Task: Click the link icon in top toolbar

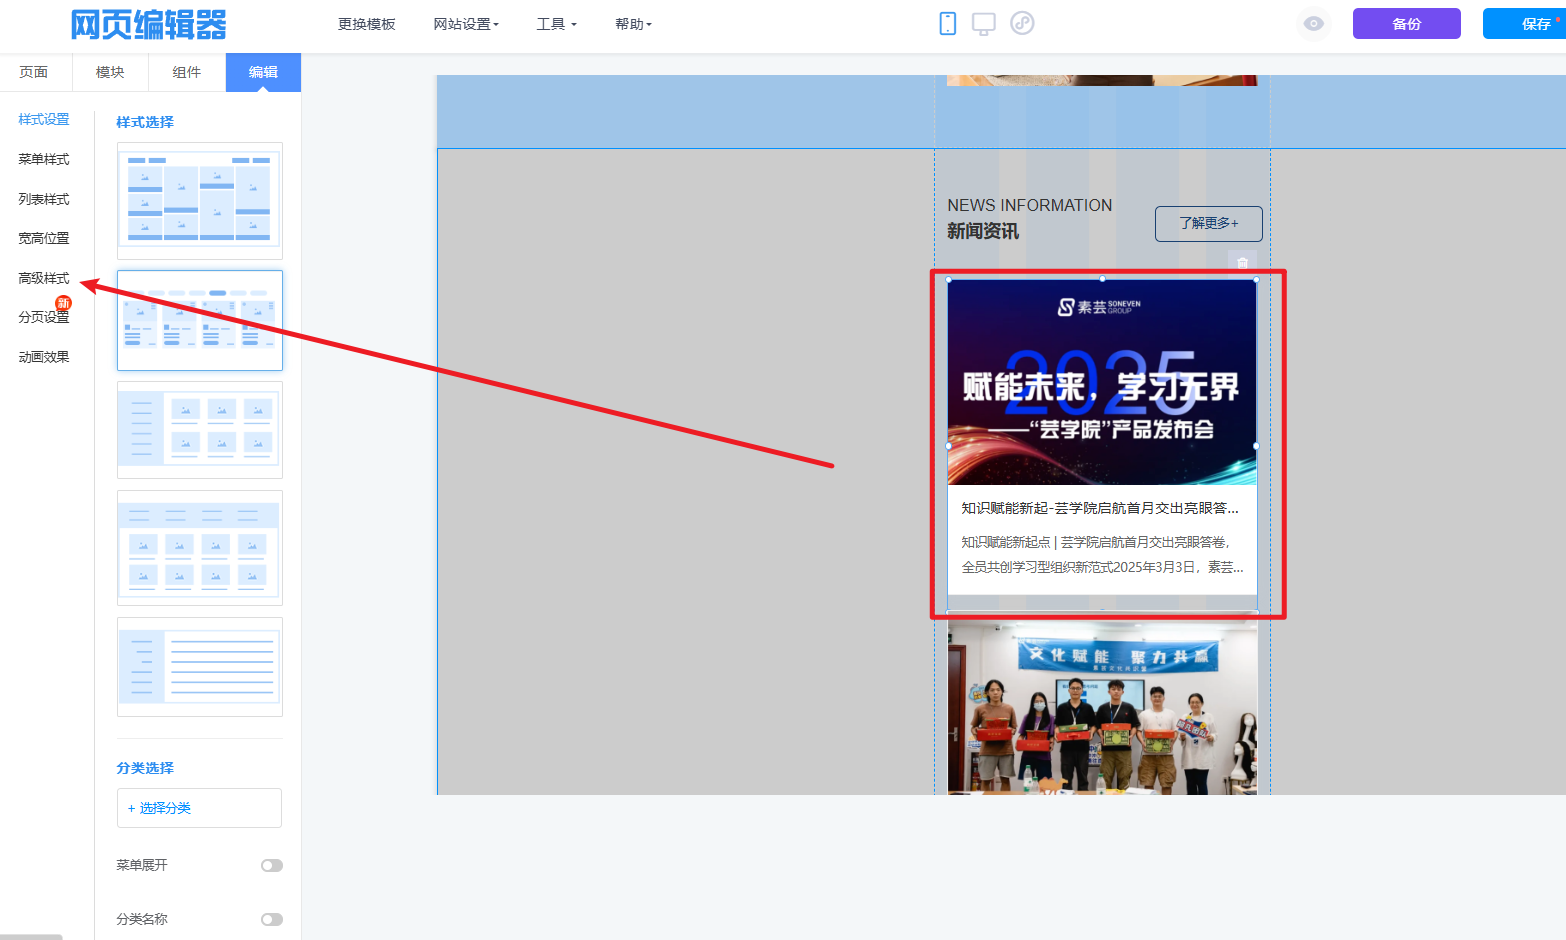Action: coord(1022,23)
